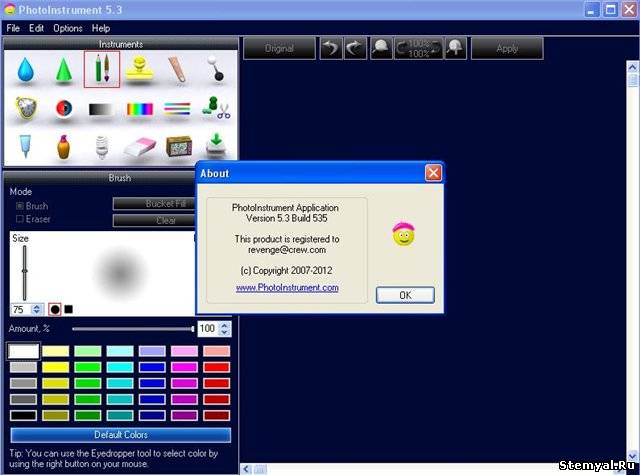The width and height of the screenshot is (640, 475).
Task: Select the melting clock liquify tool
Action: click(x=26, y=108)
